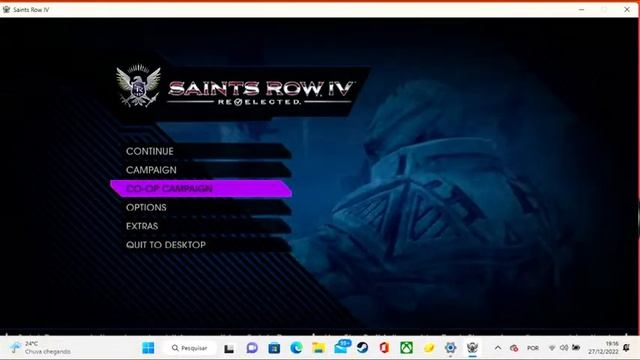Open Task View from the taskbar

point(229,348)
